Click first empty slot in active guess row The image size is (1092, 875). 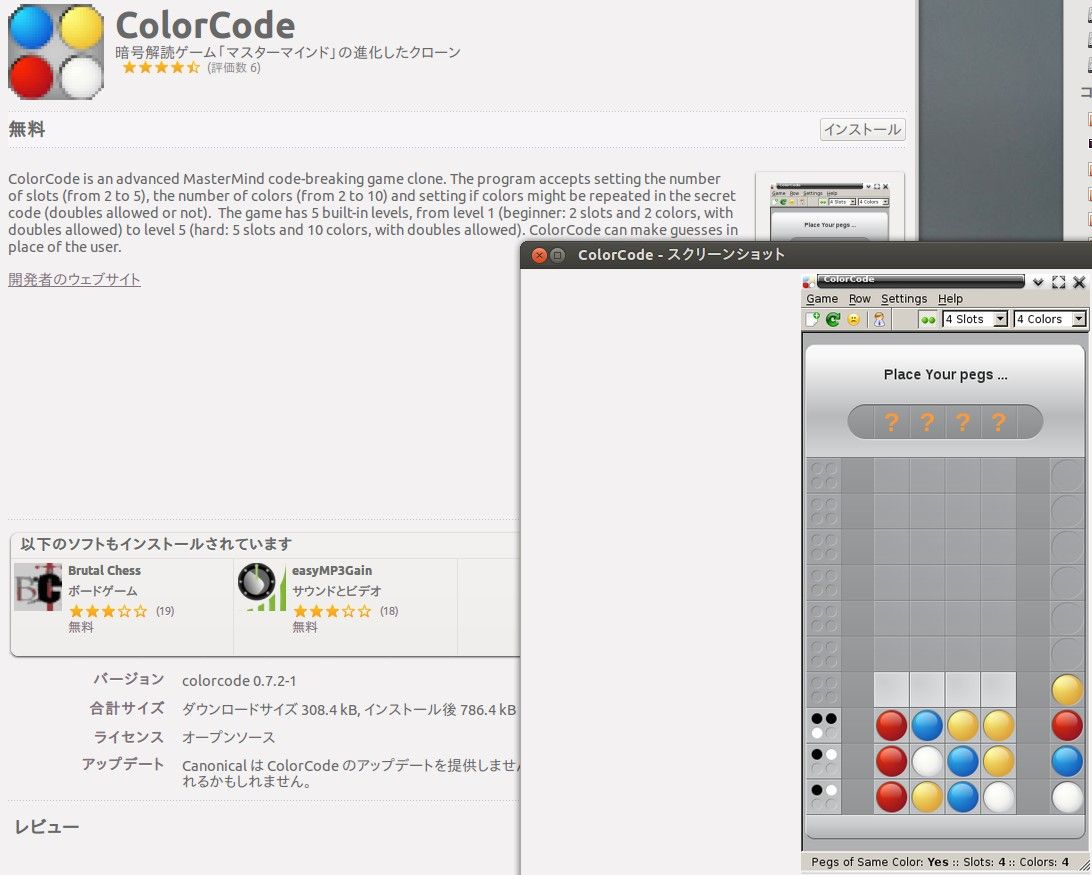(891, 690)
